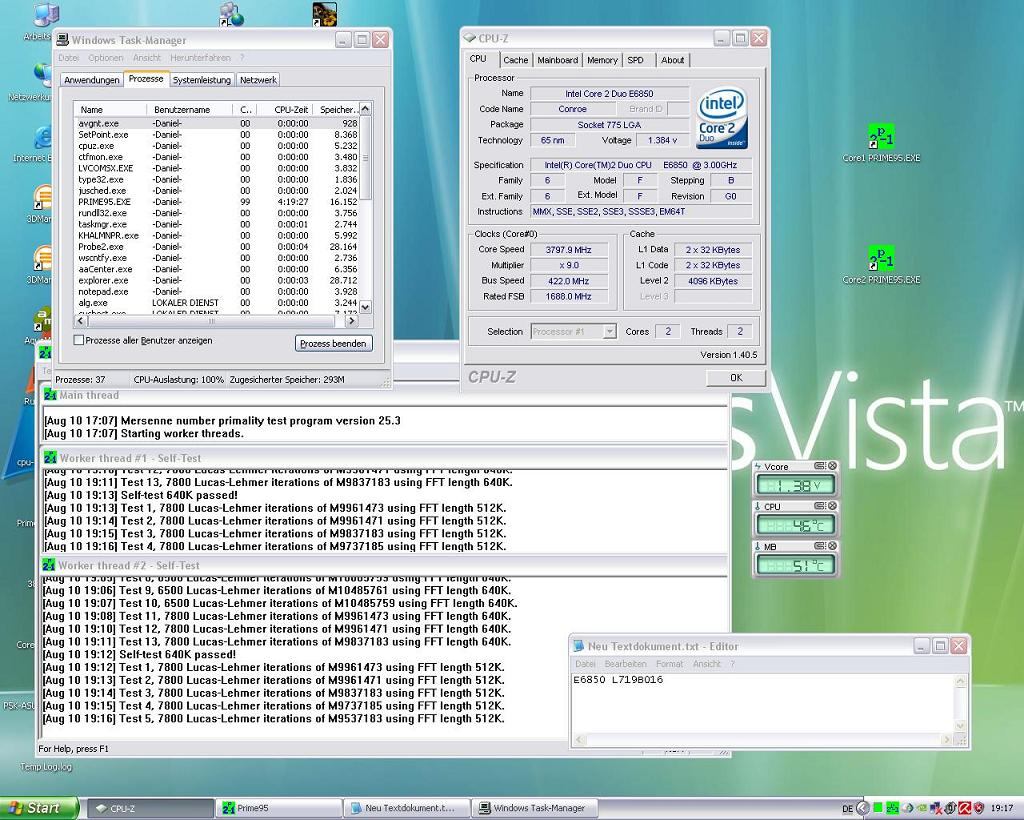The image size is (1024, 820).
Task: Switch to the Prime95 taskbar button
Action: tap(280, 808)
